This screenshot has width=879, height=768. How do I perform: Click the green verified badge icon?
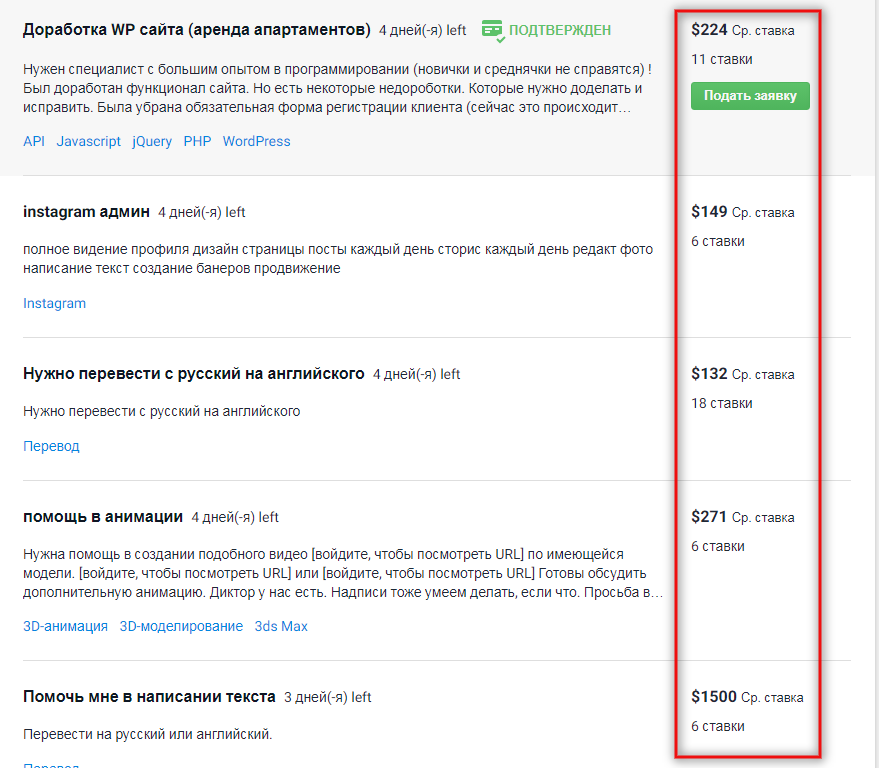[491, 31]
